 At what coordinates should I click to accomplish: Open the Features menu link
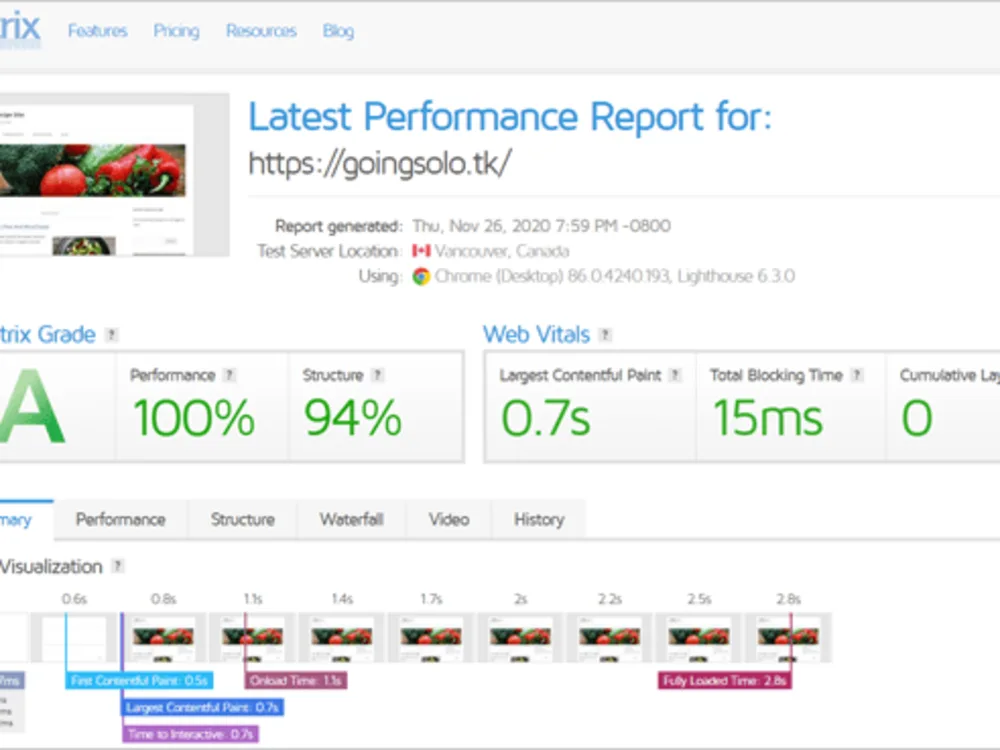98,31
